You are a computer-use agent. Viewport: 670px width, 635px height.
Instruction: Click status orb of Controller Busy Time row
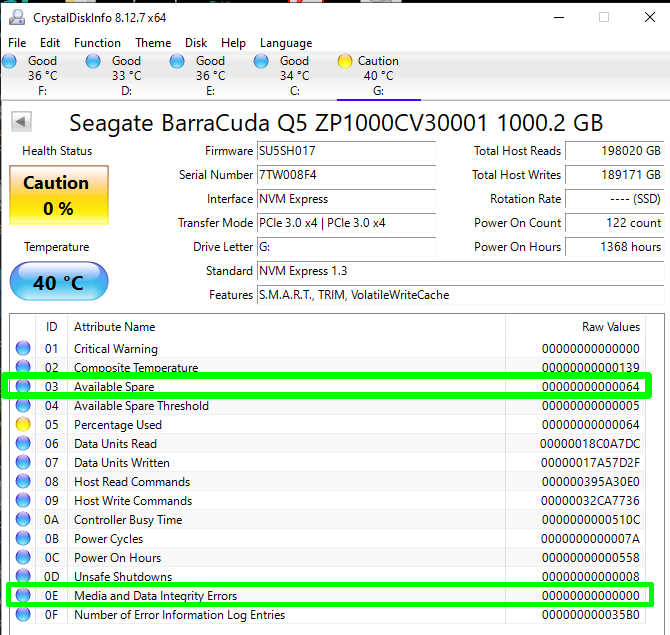pos(23,520)
